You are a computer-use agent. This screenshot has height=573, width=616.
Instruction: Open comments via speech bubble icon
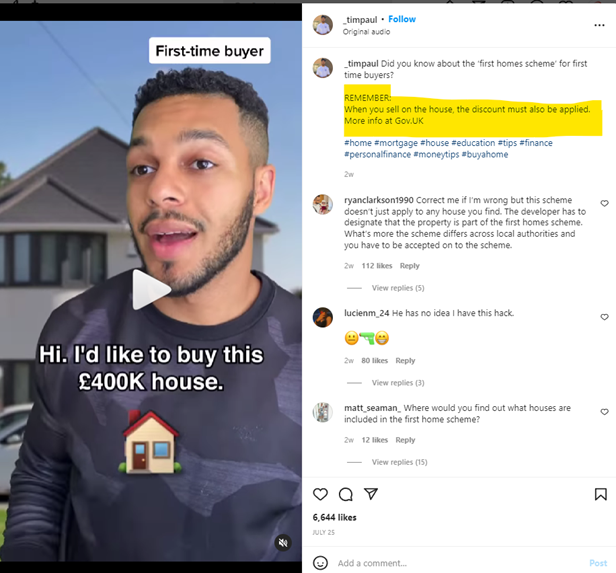coord(346,494)
